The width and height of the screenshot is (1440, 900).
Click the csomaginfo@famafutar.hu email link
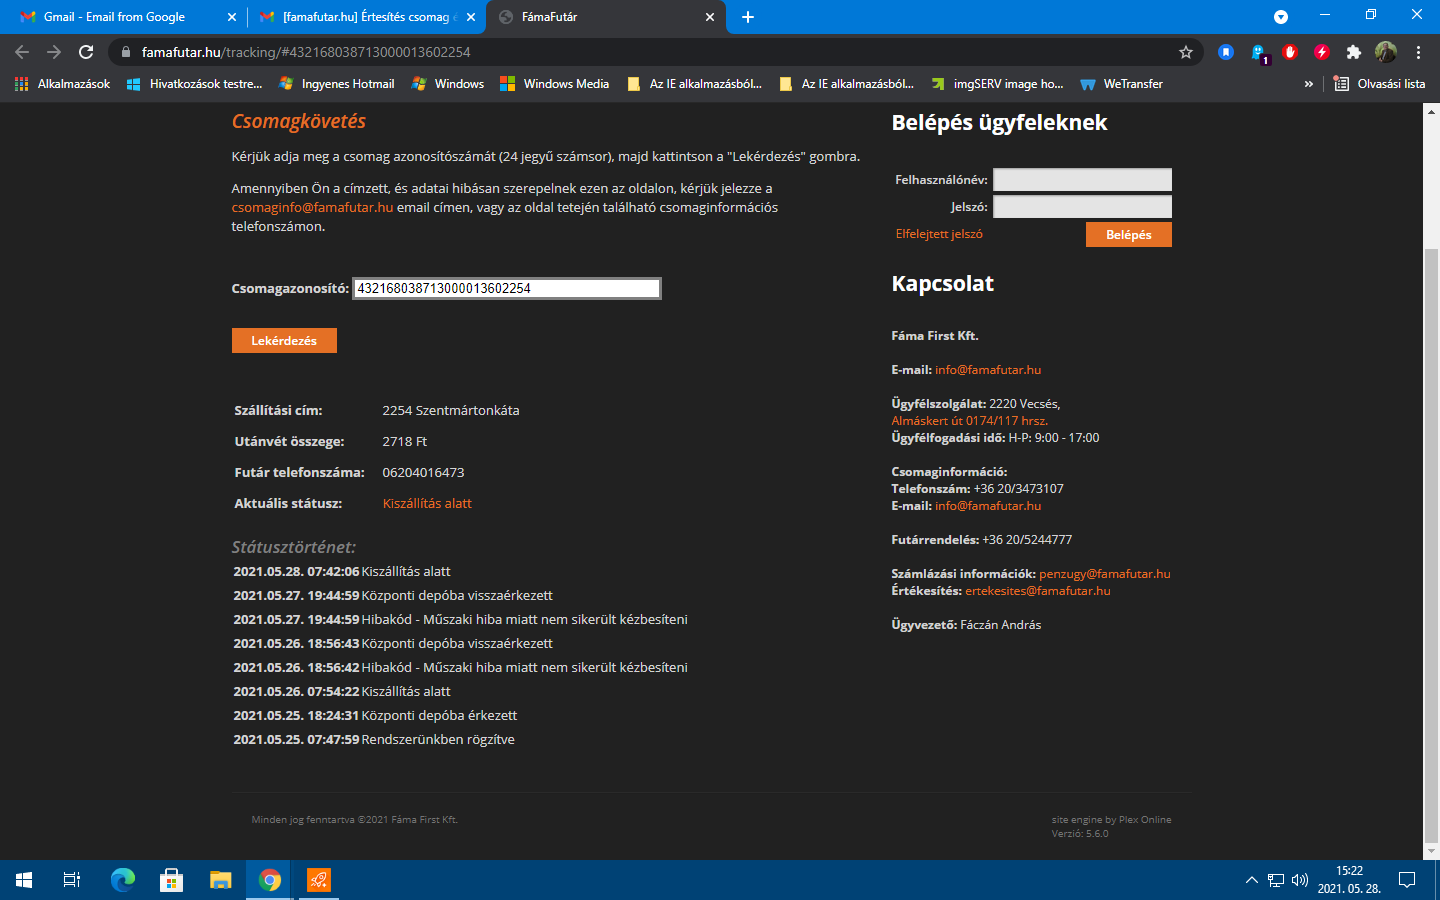pos(312,208)
